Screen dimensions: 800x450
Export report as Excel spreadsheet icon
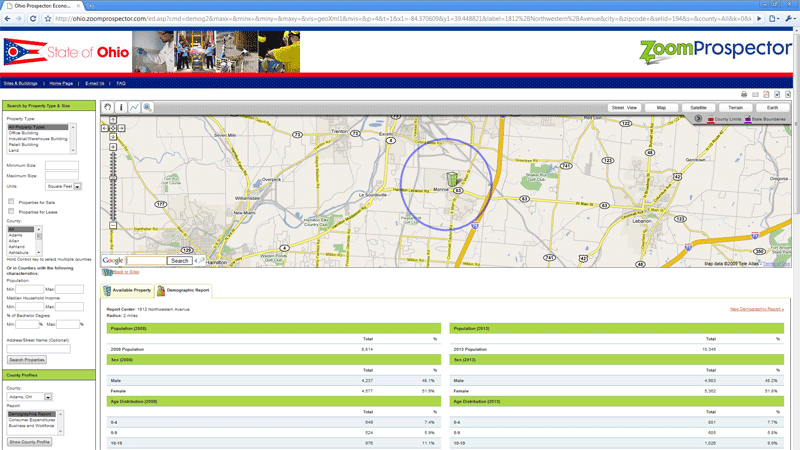pyautogui.click(x=788, y=94)
